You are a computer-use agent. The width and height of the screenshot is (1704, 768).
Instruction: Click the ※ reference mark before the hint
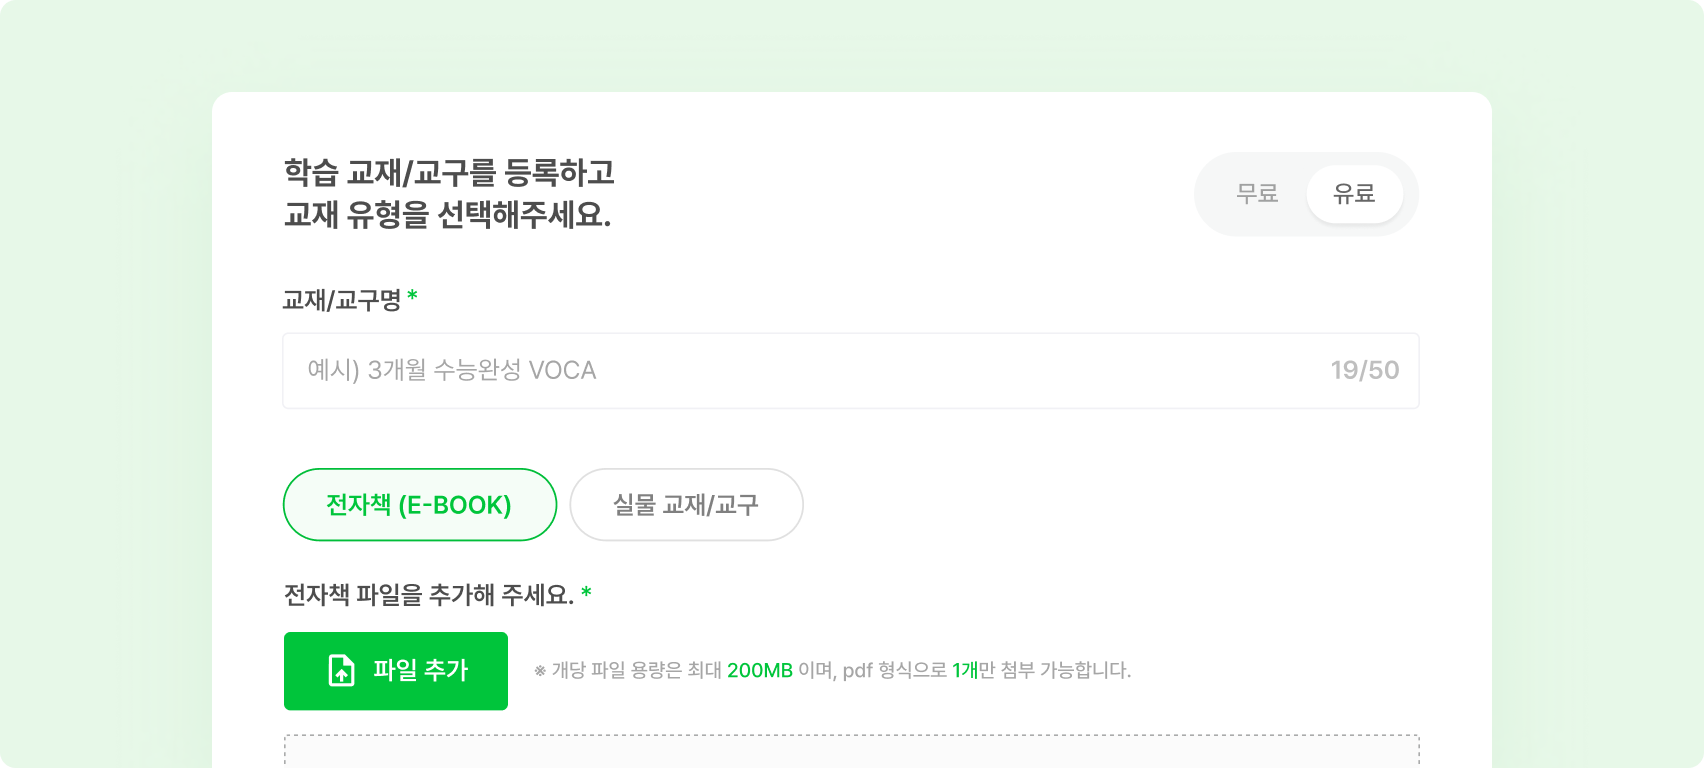point(540,671)
